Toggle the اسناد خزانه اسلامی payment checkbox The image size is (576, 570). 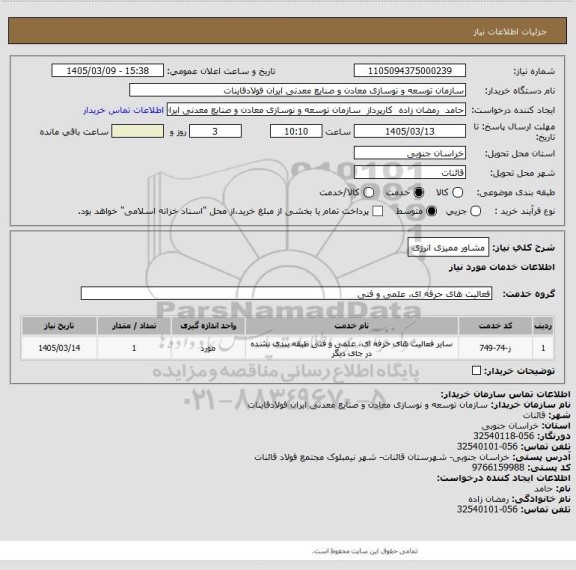point(377,211)
